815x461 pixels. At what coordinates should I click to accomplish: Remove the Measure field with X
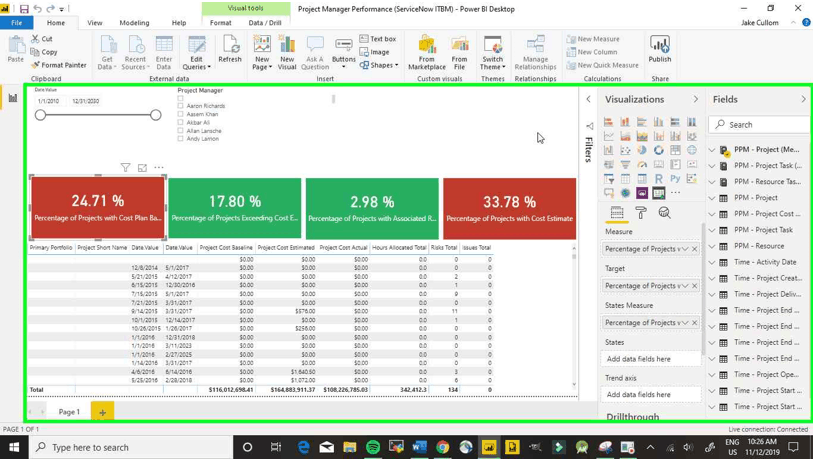[694, 249]
